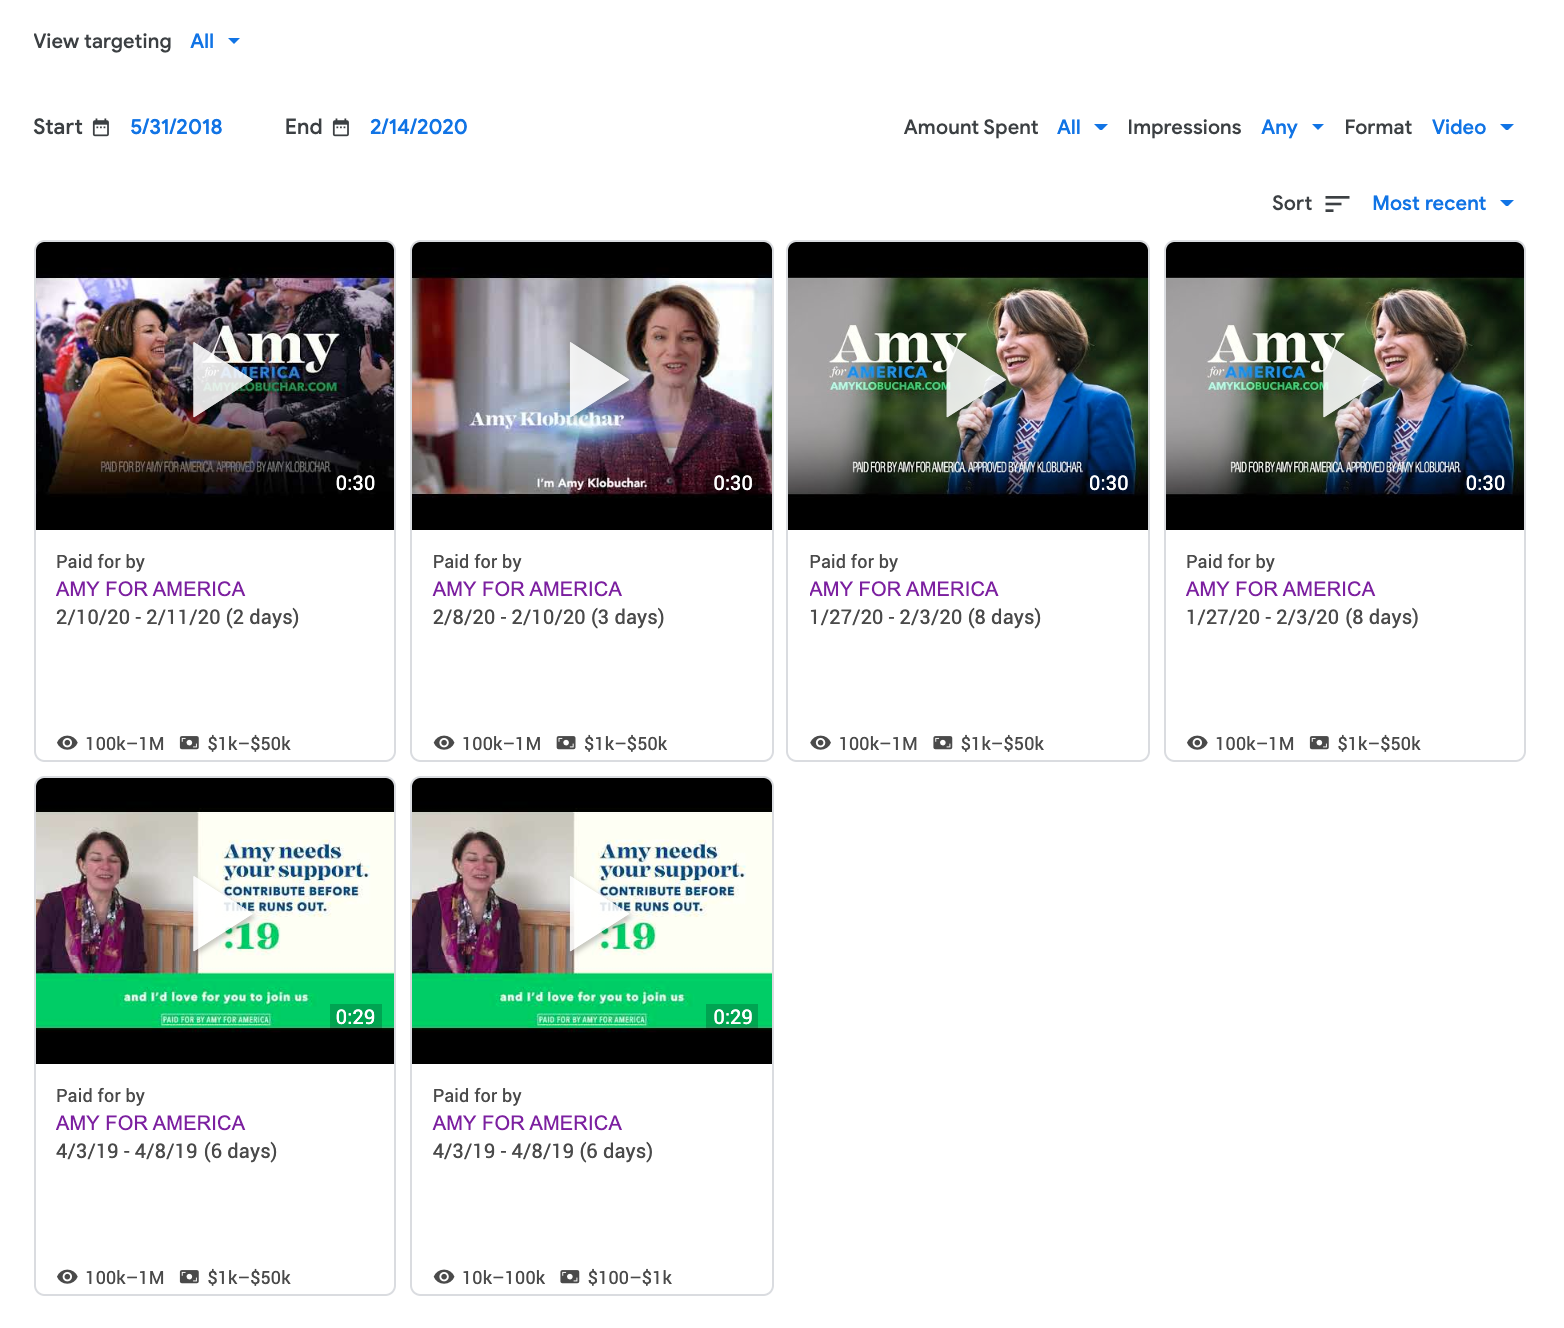Click the spend money icon on the 2/8/20 - 2/10/20 ad
Viewport: 1564px width, 1328px height.
click(566, 743)
